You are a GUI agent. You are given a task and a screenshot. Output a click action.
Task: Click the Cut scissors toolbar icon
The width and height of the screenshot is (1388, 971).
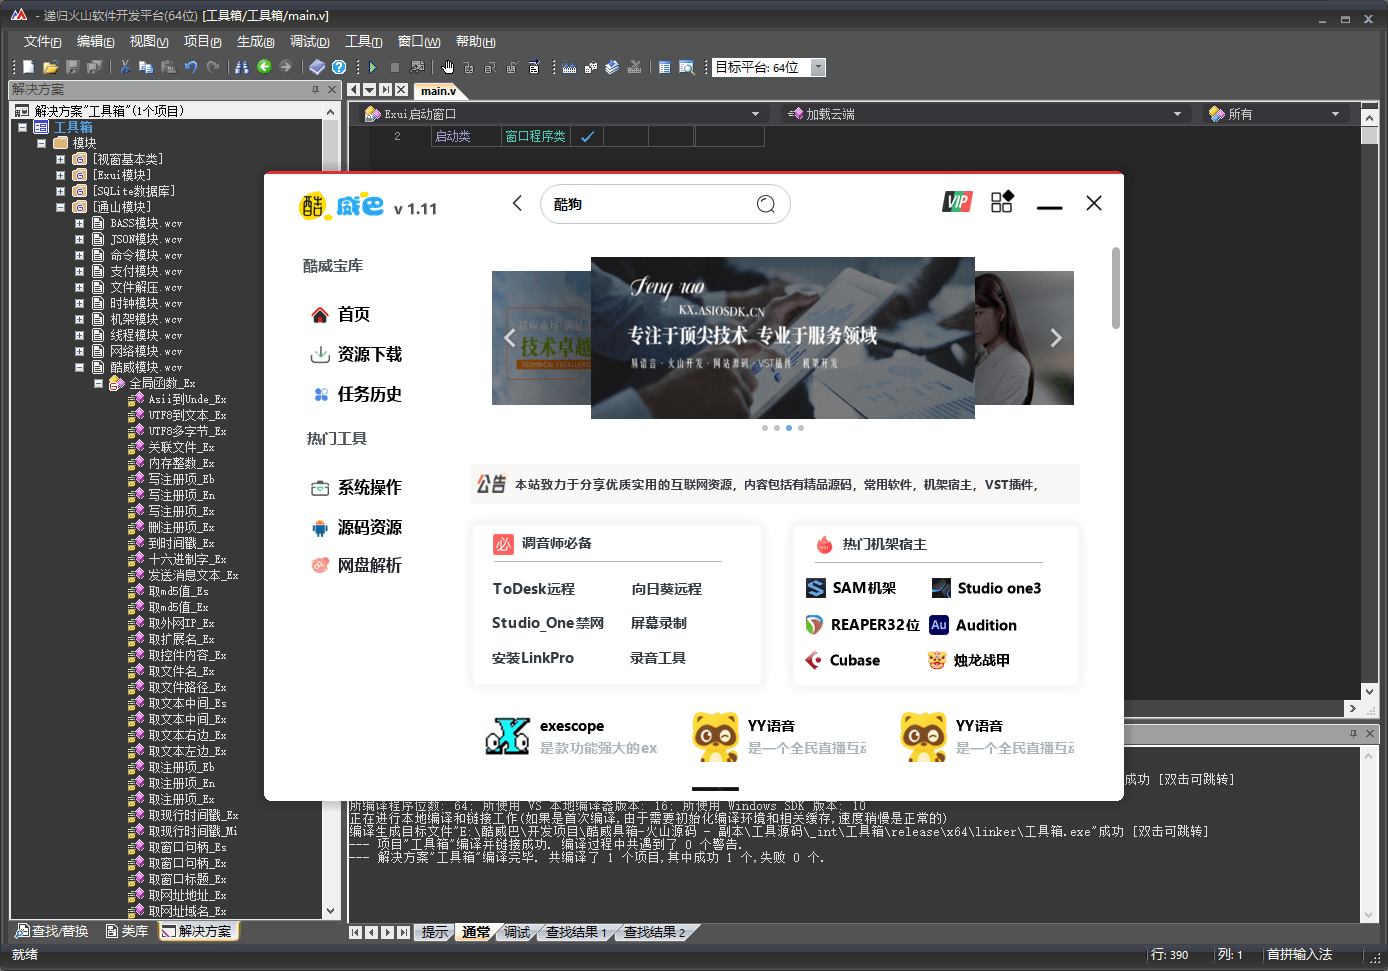click(125, 67)
